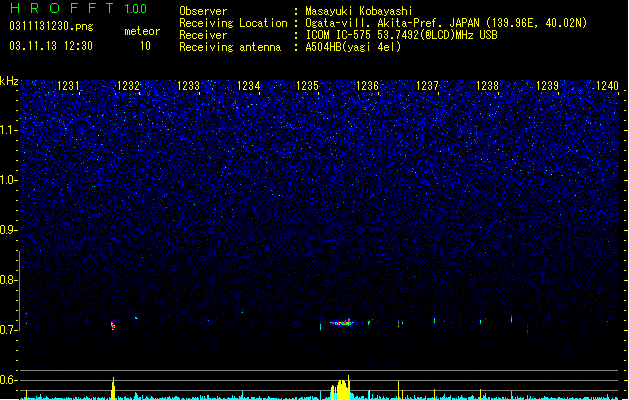Click the 1231 time marker
Screen dimensions: 629x400
pos(69,85)
